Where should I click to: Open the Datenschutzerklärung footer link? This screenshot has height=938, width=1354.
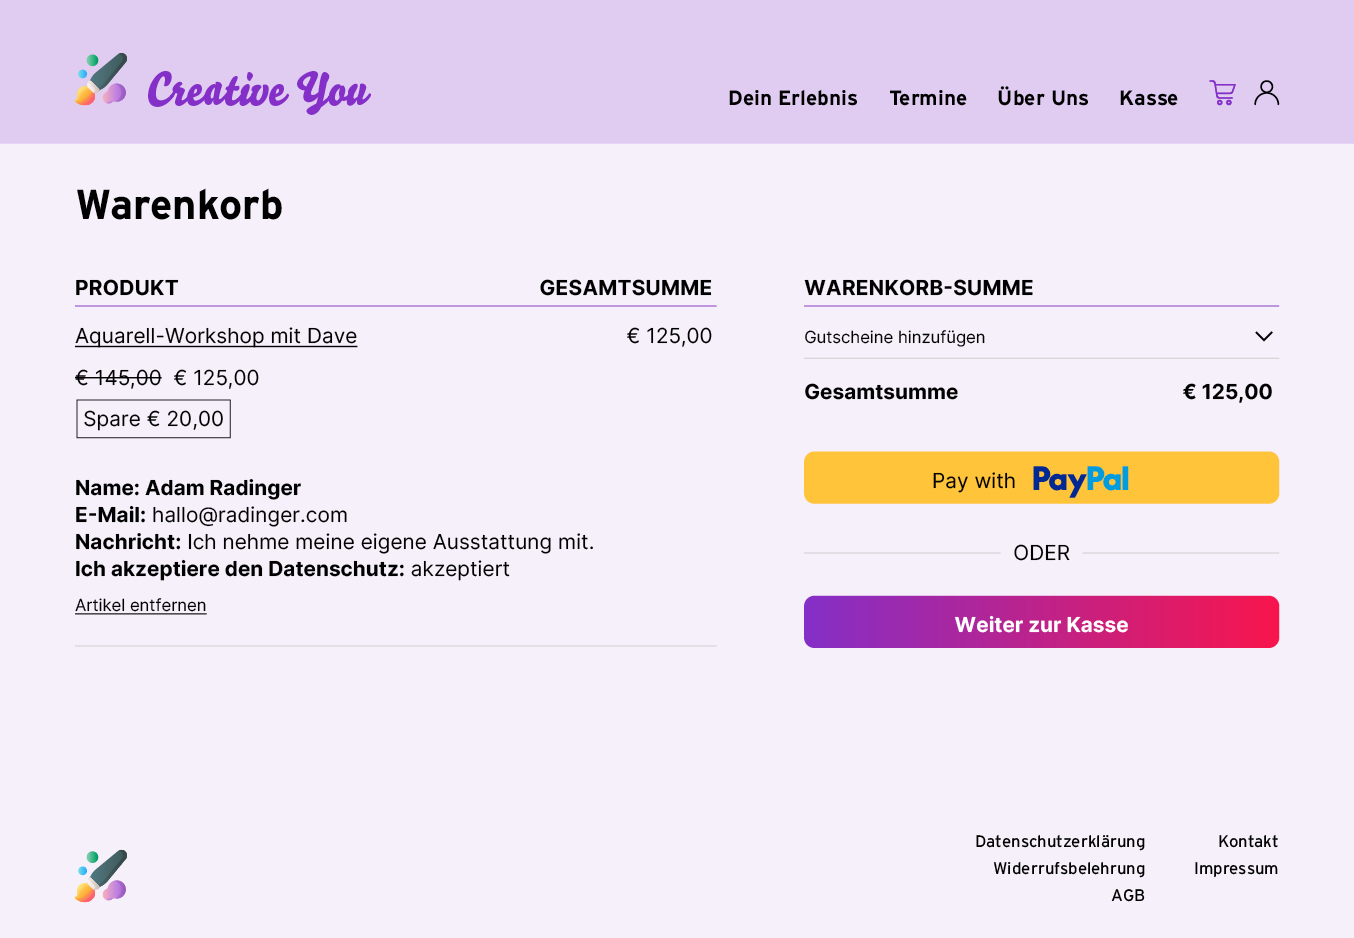(x=1060, y=842)
